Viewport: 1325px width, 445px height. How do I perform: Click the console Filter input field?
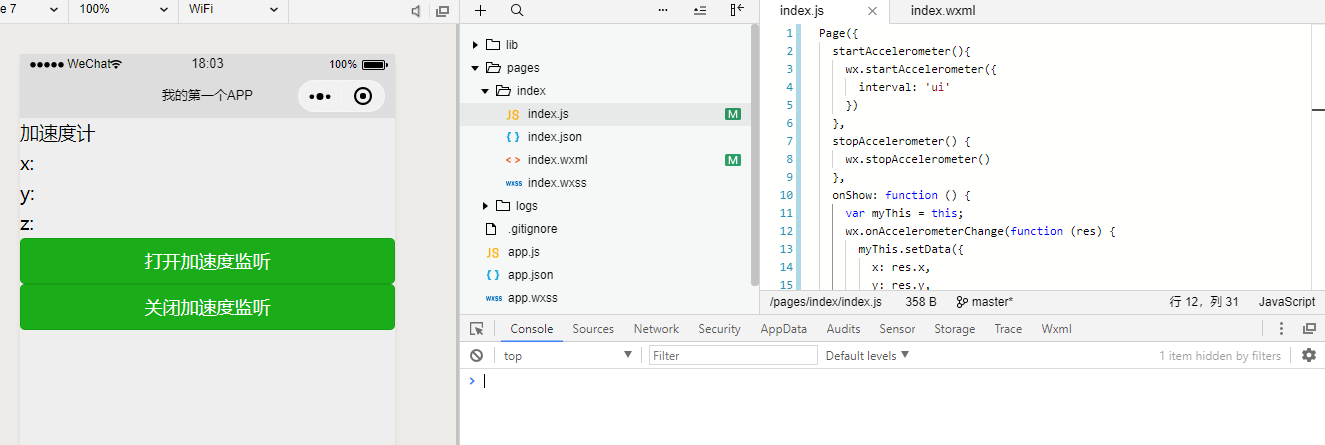[732, 355]
